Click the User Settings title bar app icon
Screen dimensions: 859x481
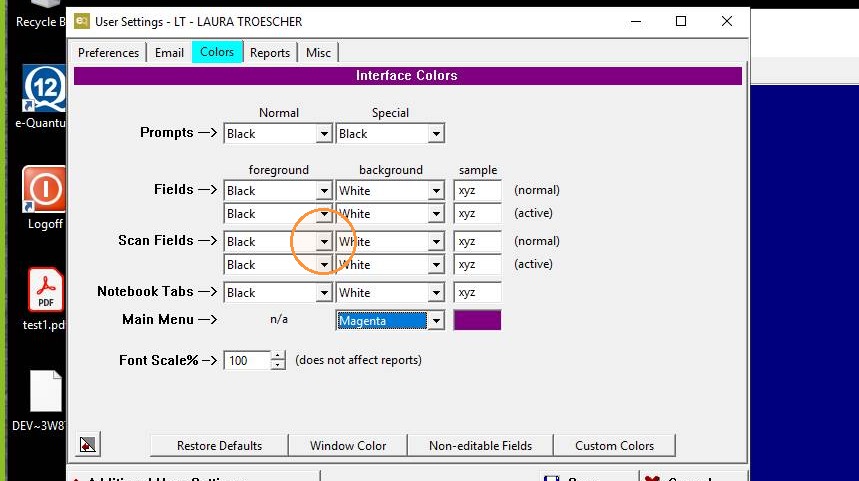(x=82, y=21)
